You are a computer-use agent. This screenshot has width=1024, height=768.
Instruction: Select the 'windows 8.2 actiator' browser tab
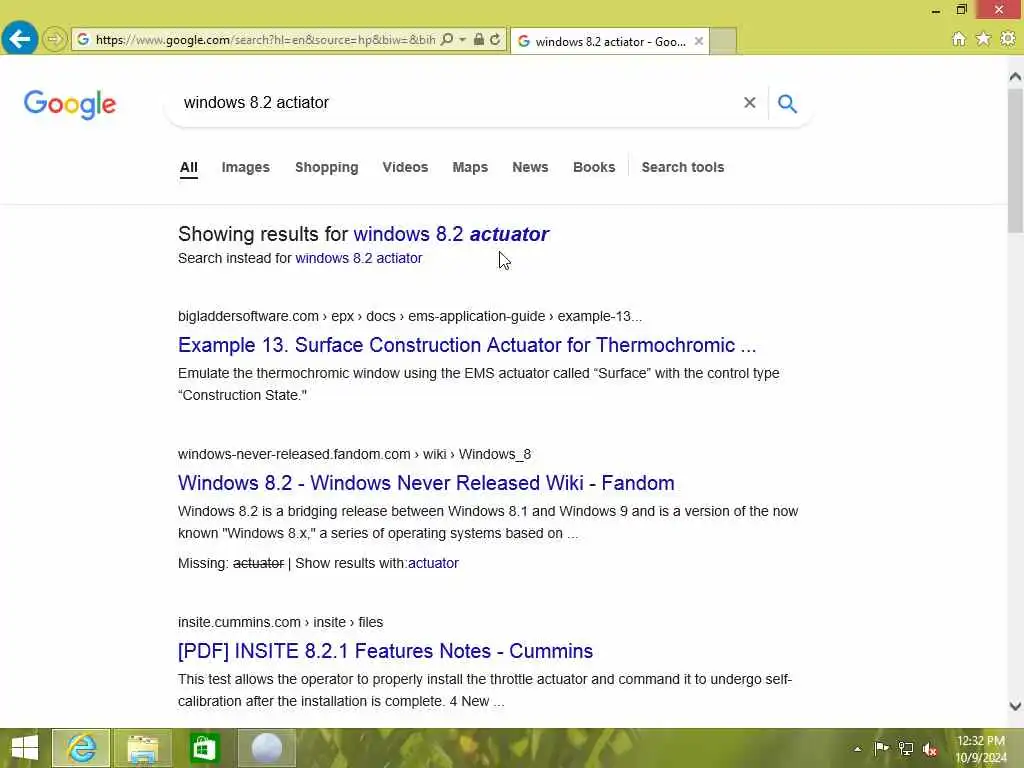pos(609,41)
